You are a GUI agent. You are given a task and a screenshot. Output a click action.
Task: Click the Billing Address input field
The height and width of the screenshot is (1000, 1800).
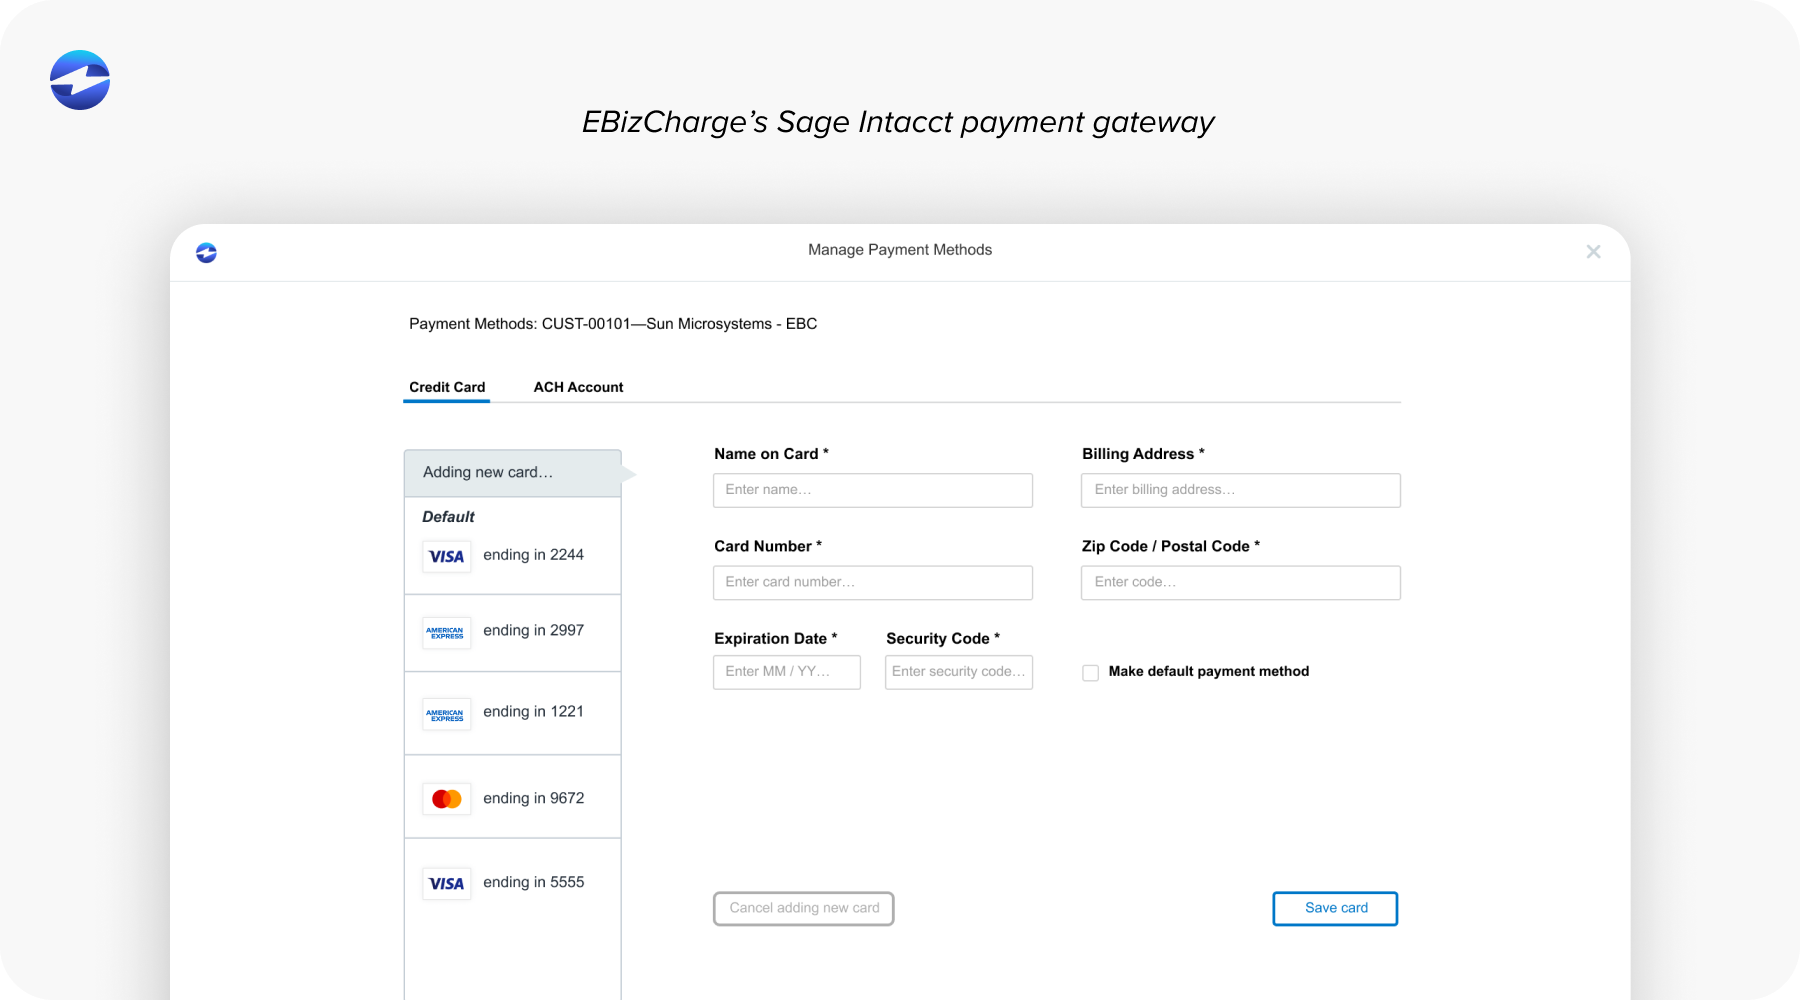click(x=1240, y=490)
